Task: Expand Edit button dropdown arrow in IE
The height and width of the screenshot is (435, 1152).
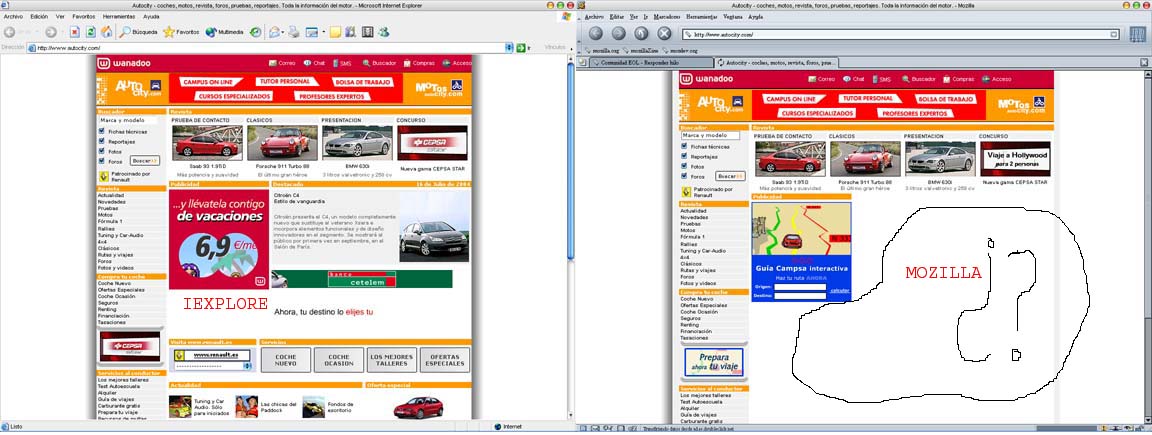Action: pos(322,32)
